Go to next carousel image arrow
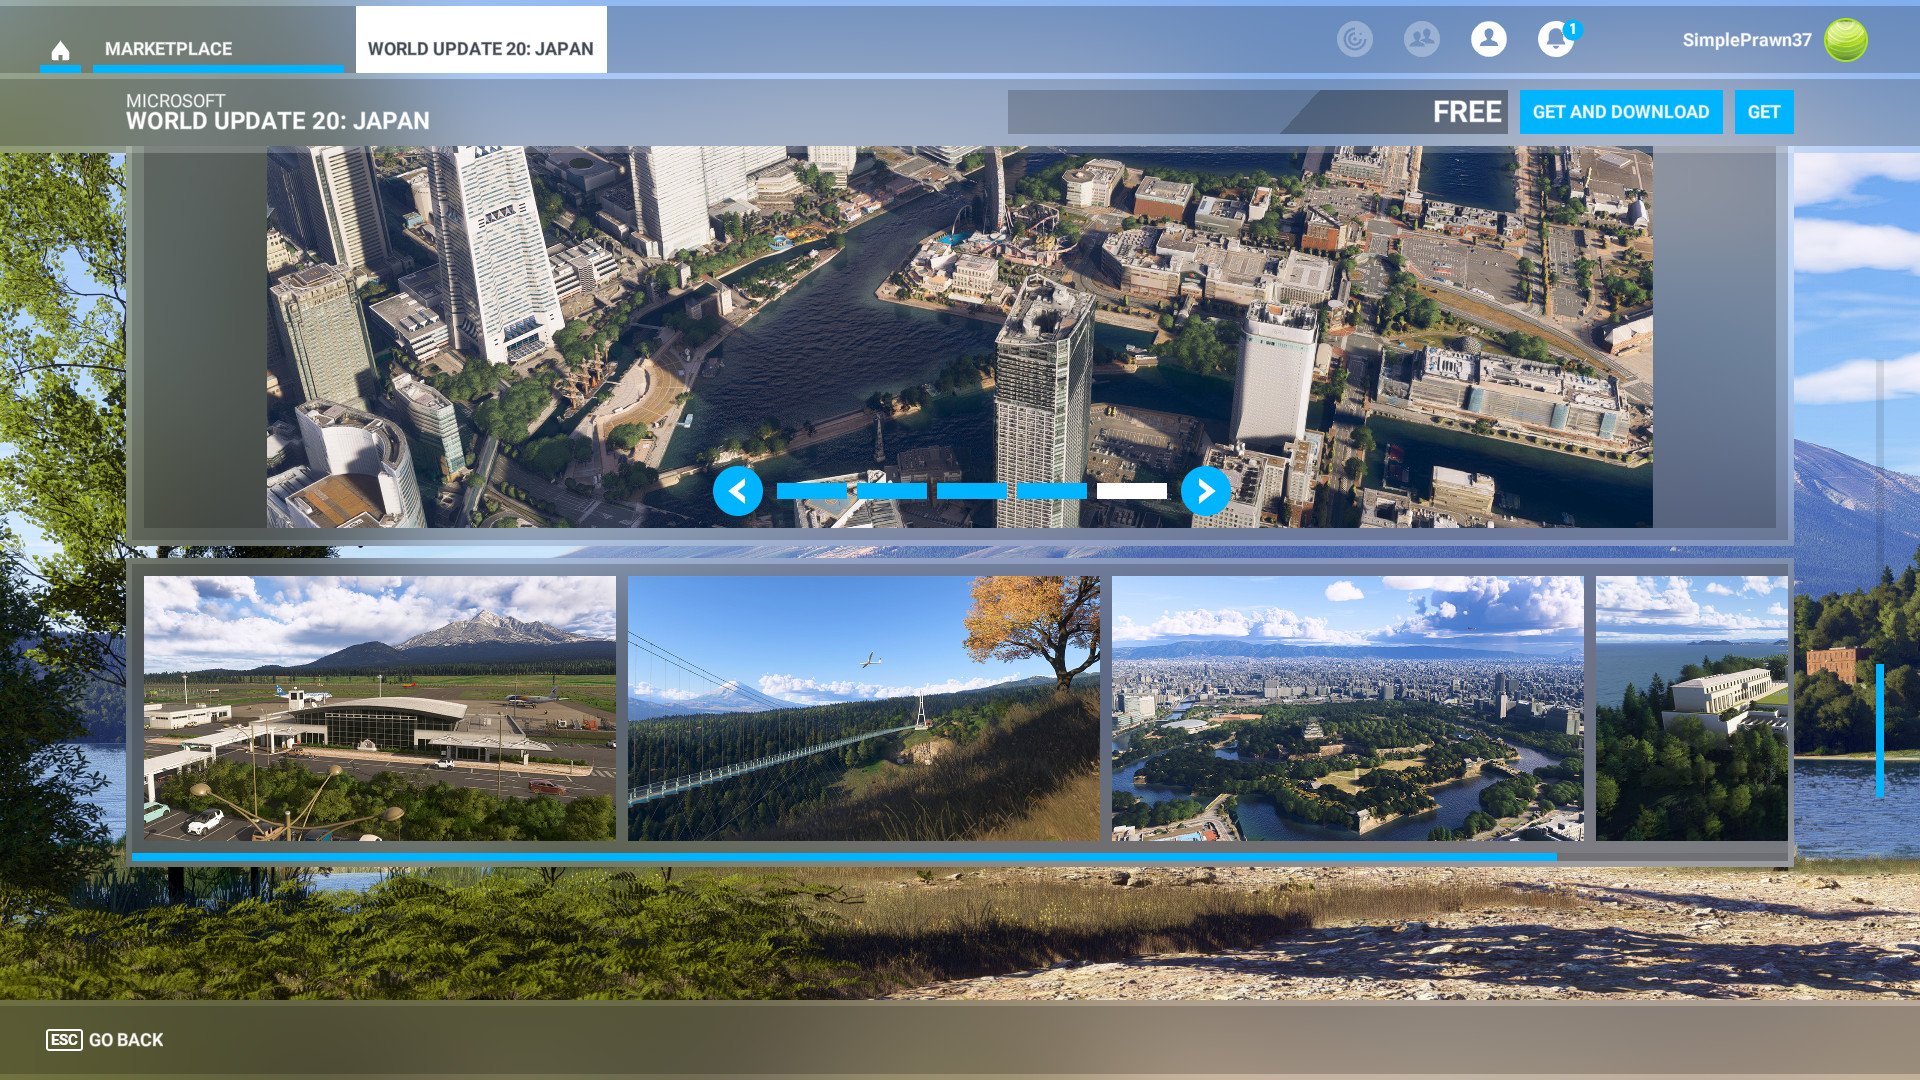 tap(1205, 491)
